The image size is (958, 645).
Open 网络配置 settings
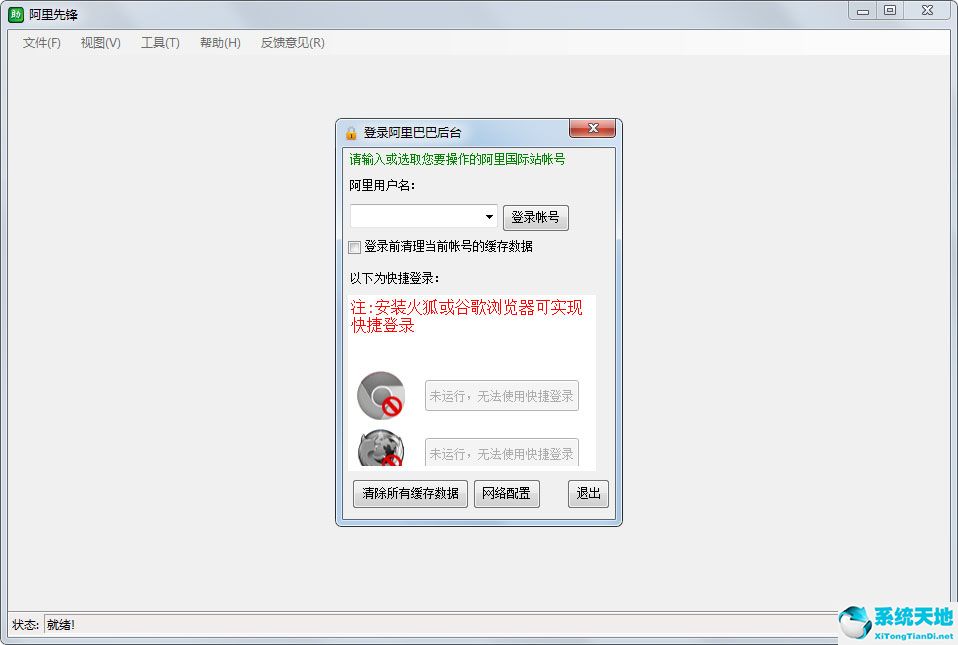click(506, 494)
